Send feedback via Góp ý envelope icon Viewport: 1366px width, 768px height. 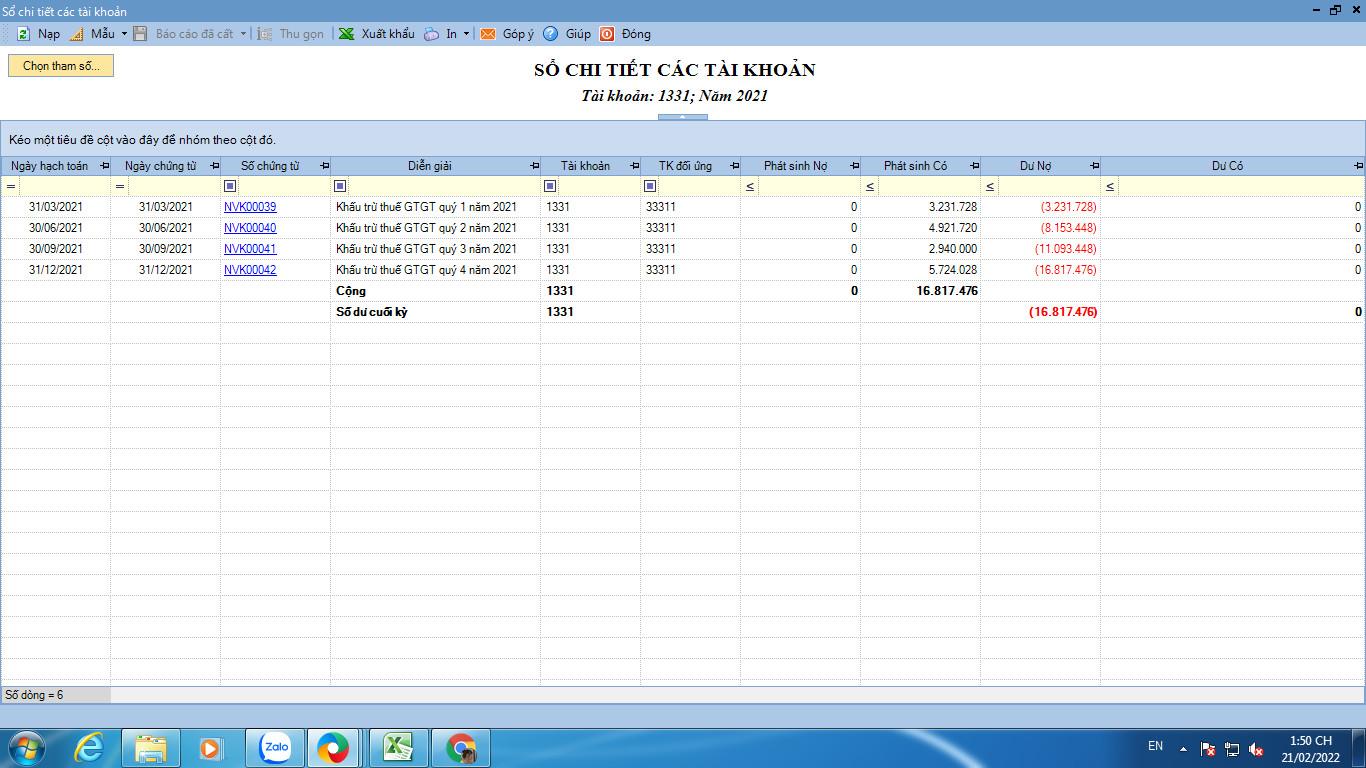pos(488,34)
